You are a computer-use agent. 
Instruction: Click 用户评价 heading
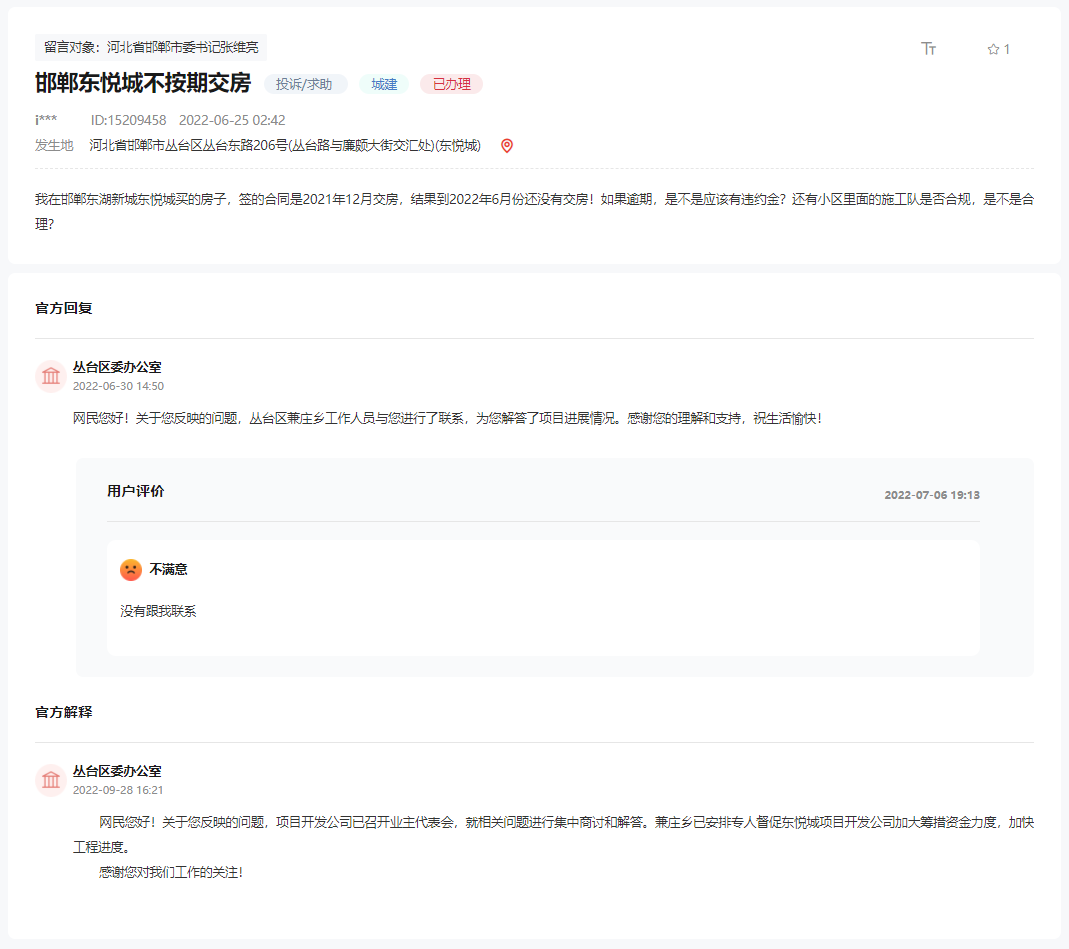coord(136,491)
